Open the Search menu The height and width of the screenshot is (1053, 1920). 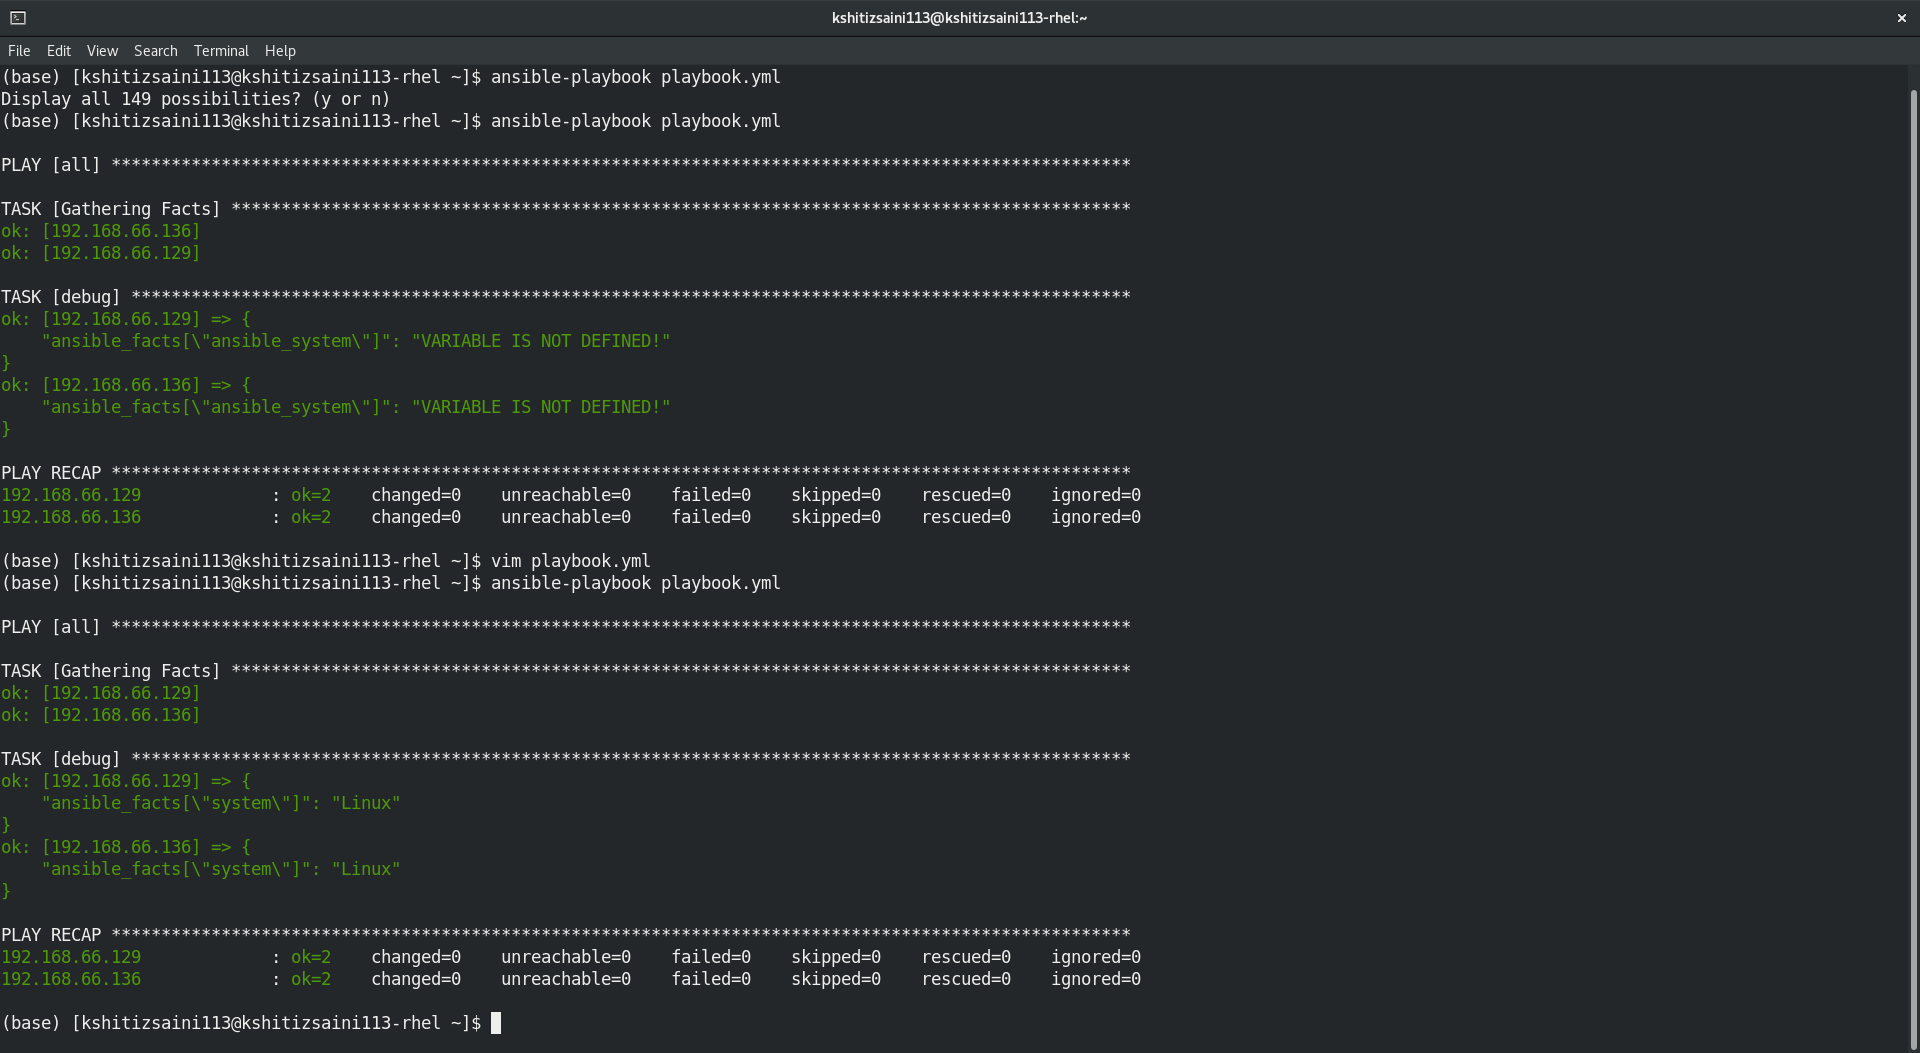tap(155, 51)
